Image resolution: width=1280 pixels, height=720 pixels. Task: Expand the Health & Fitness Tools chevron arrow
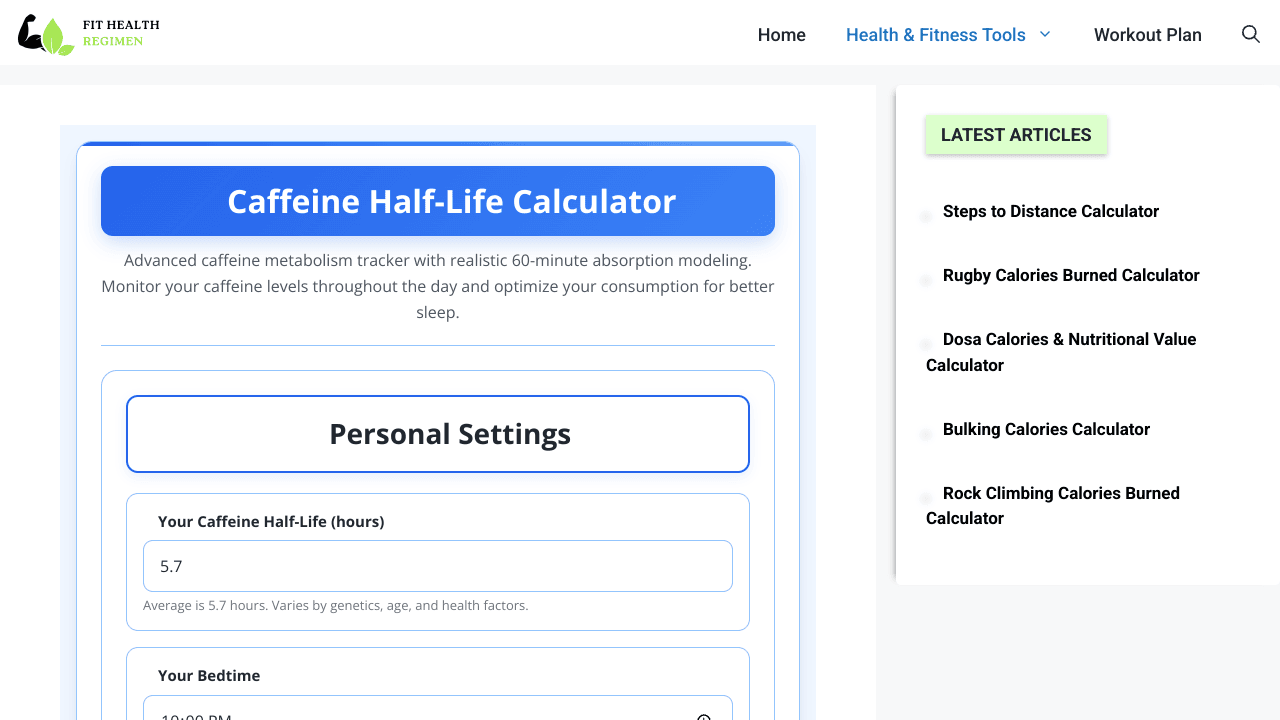click(1045, 34)
